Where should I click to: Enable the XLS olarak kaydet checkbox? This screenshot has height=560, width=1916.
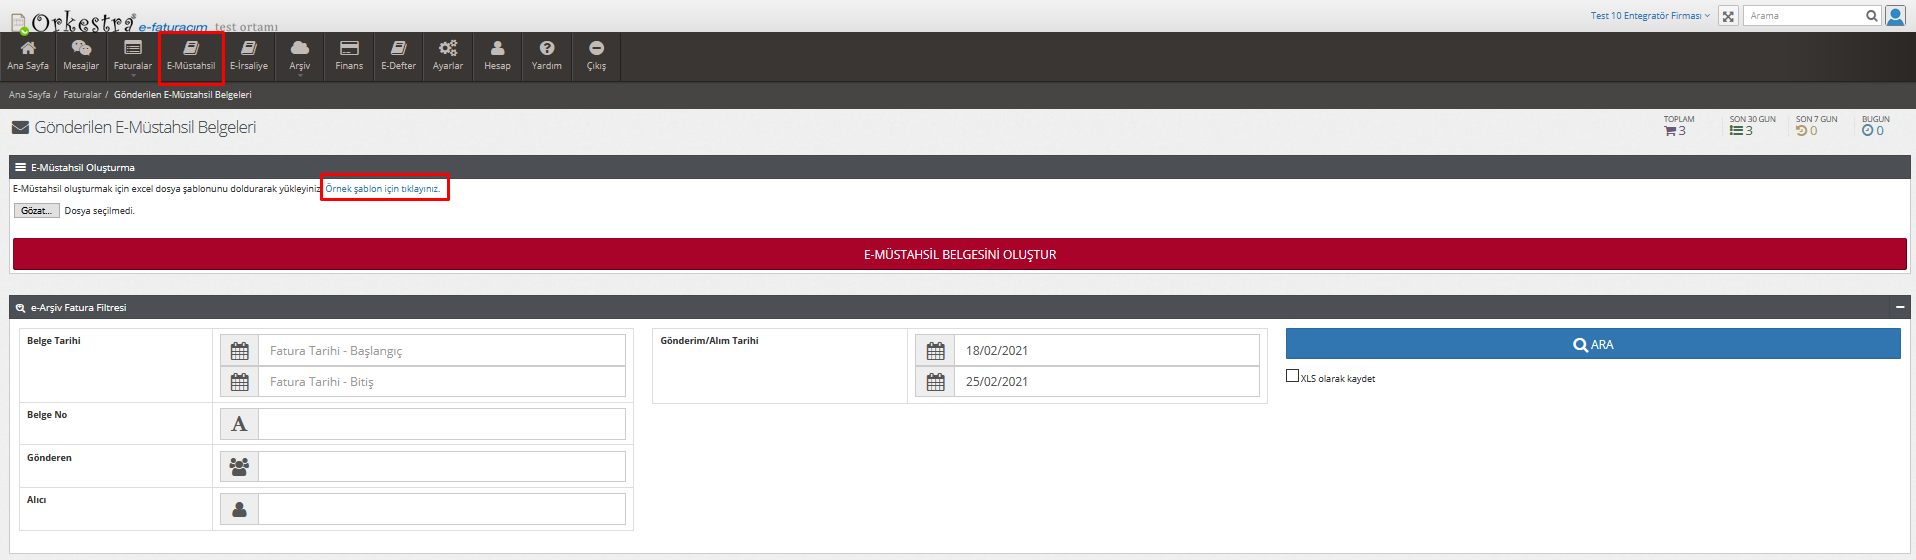(x=1292, y=376)
